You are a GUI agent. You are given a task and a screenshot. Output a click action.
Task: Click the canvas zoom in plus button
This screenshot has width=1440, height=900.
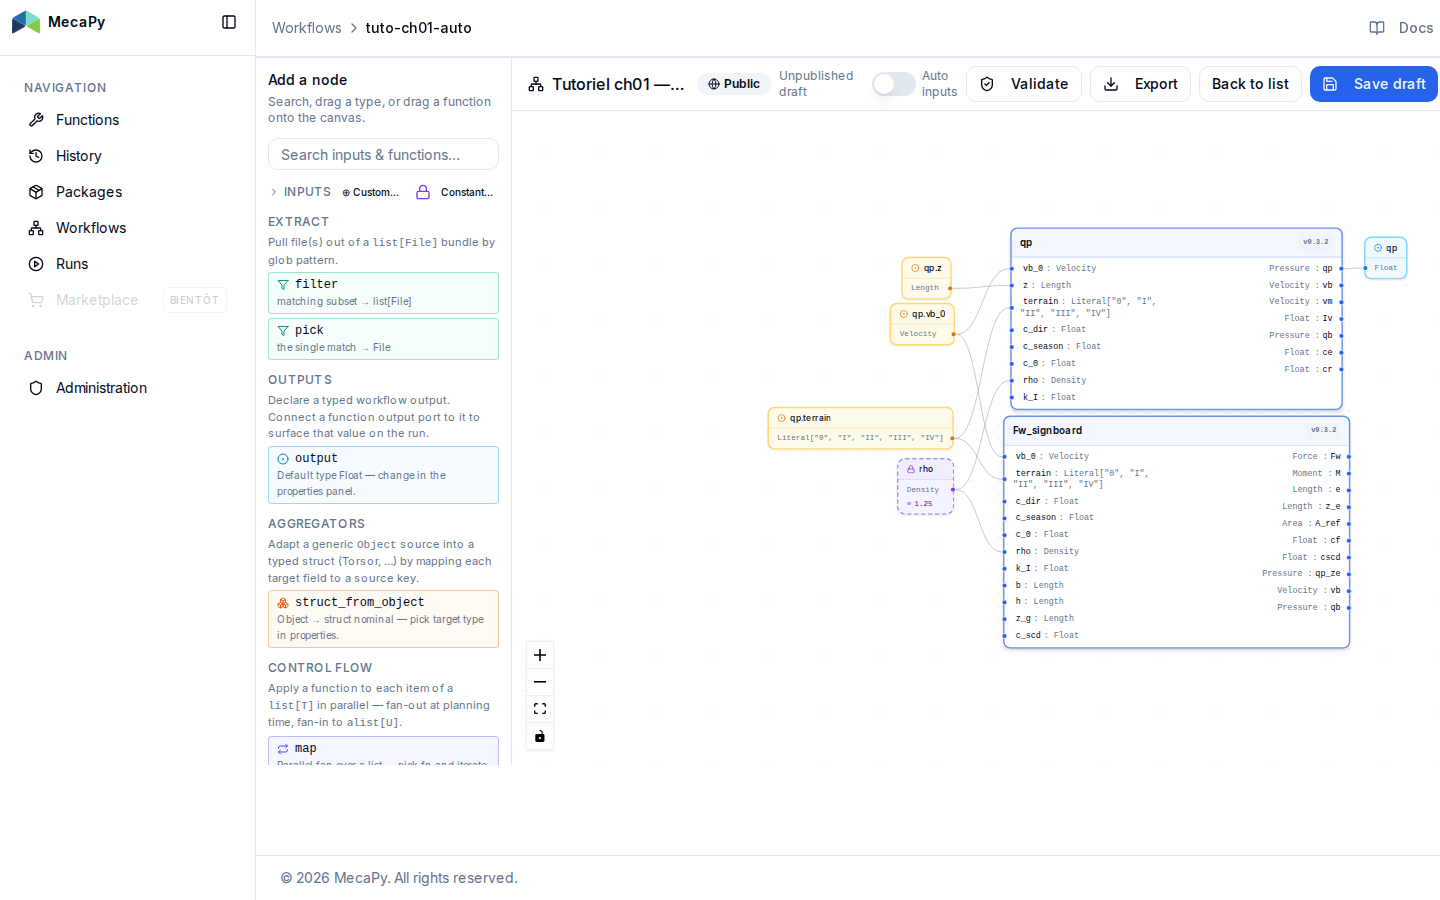point(540,655)
